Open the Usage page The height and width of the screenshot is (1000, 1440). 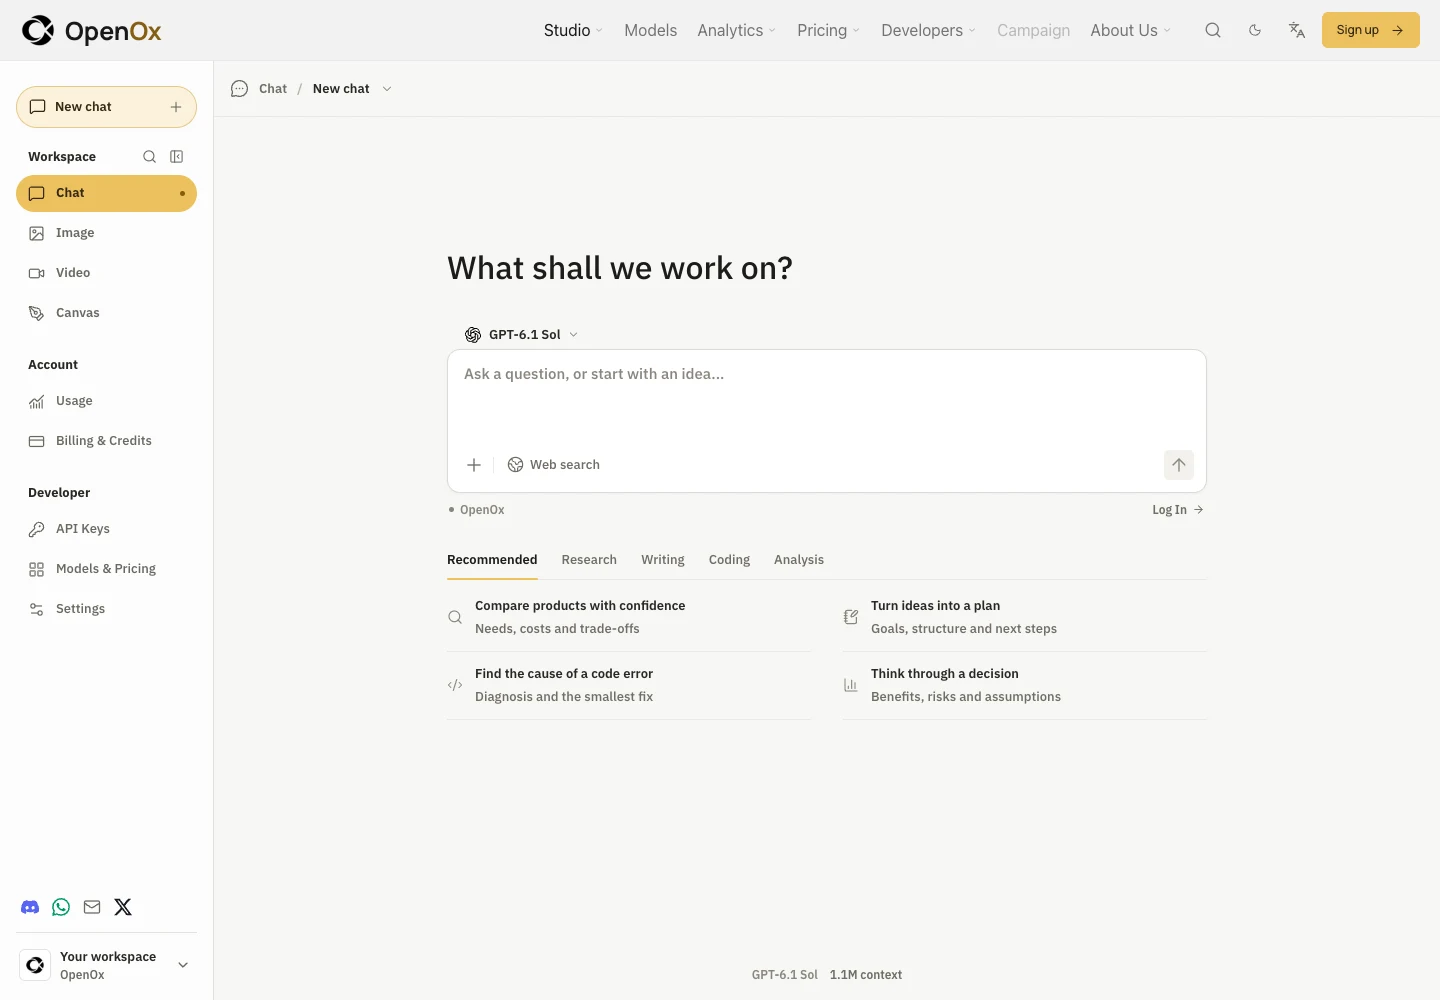[x=106, y=401]
